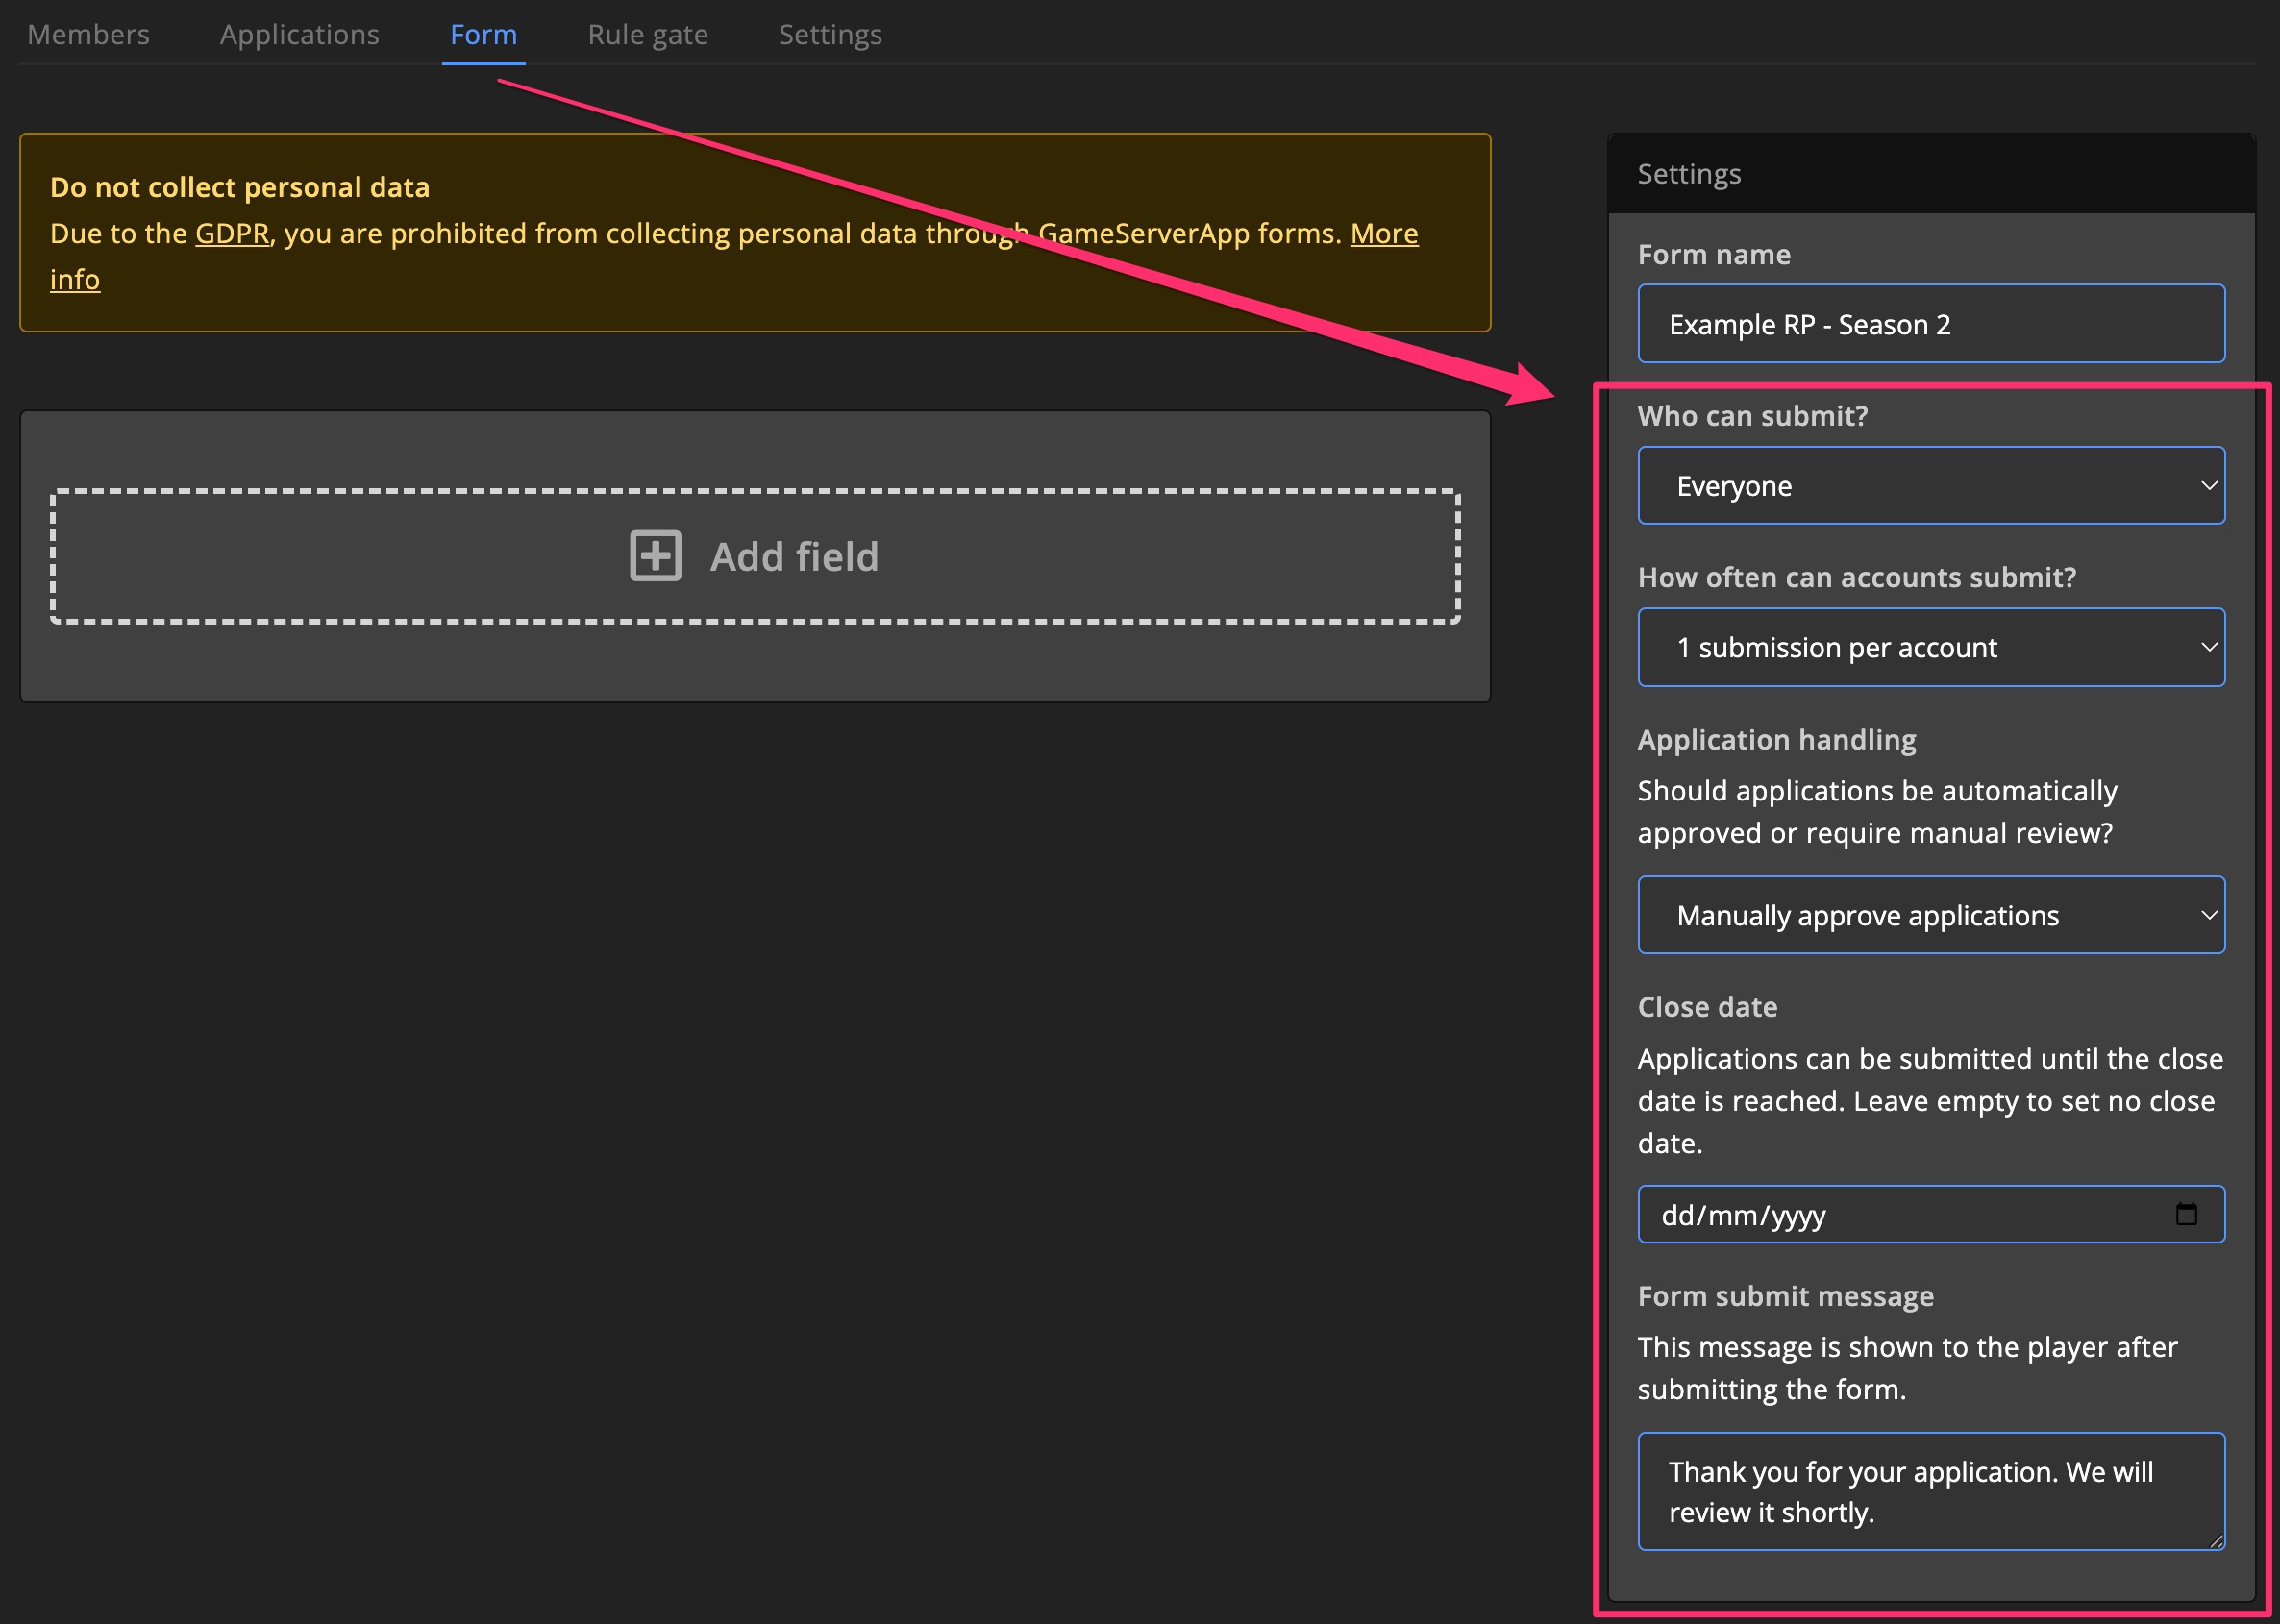Click the Add field button
This screenshot has height=1624, width=2280.
coord(755,557)
